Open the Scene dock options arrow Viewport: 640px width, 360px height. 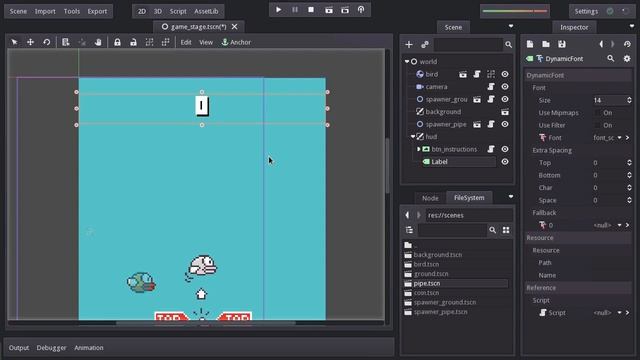coord(511,26)
